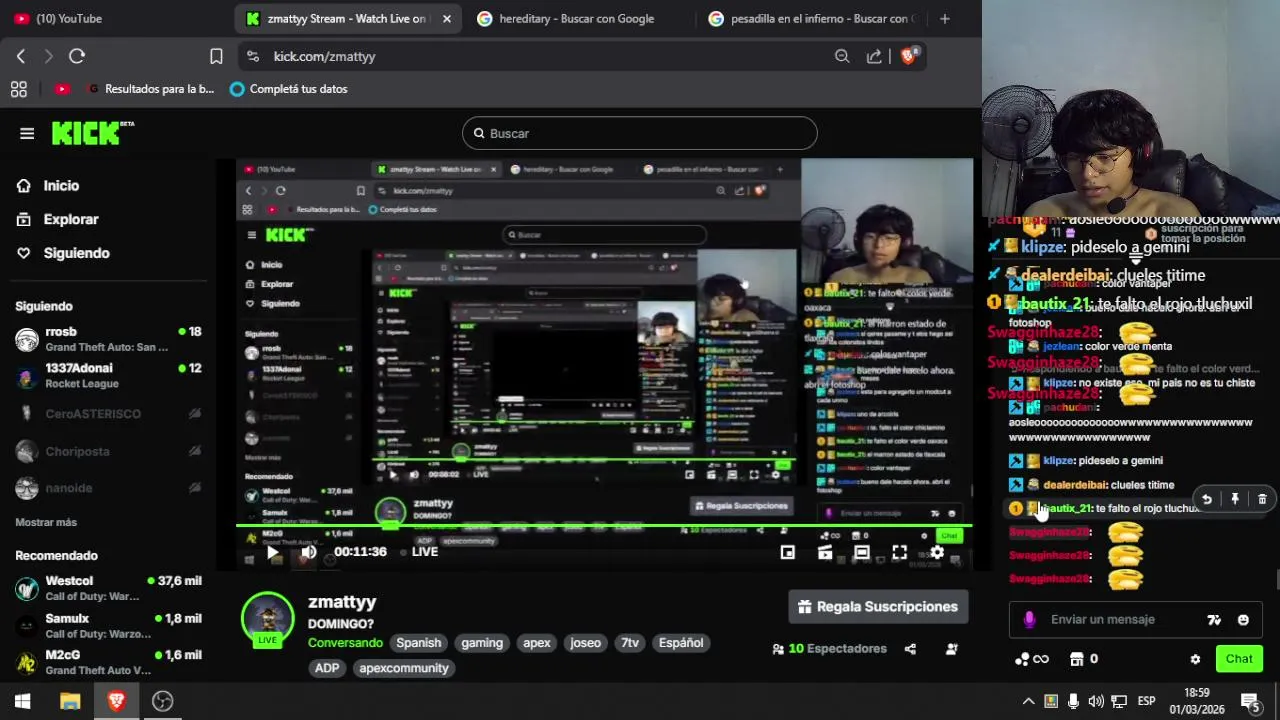Viewport: 1280px width, 720px height.
Task: Click the Regala Suscripciones button
Action: pos(878,607)
